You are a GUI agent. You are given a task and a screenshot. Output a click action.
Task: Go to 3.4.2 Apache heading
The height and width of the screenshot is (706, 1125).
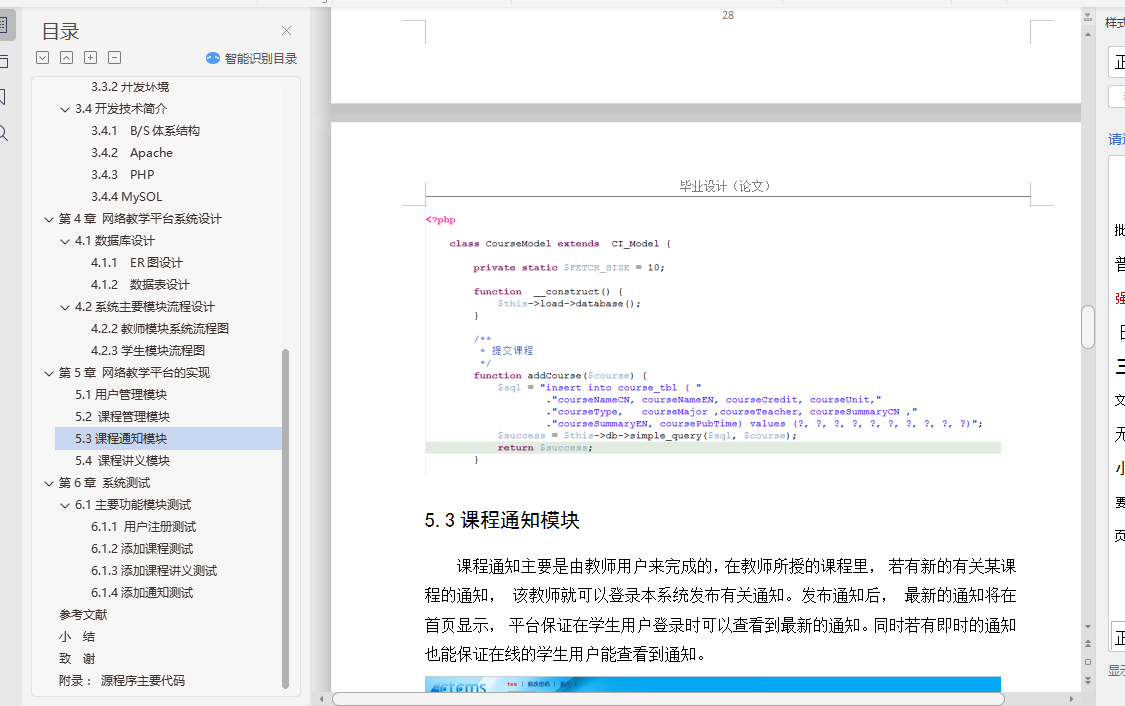point(132,153)
